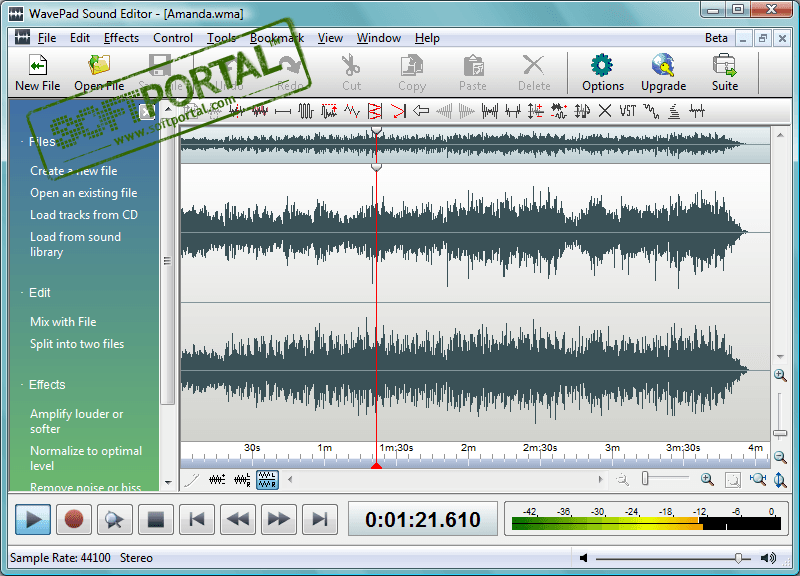Click the tall sine wave effect icon
This screenshot has height=576, width=800.
(306, 111)
